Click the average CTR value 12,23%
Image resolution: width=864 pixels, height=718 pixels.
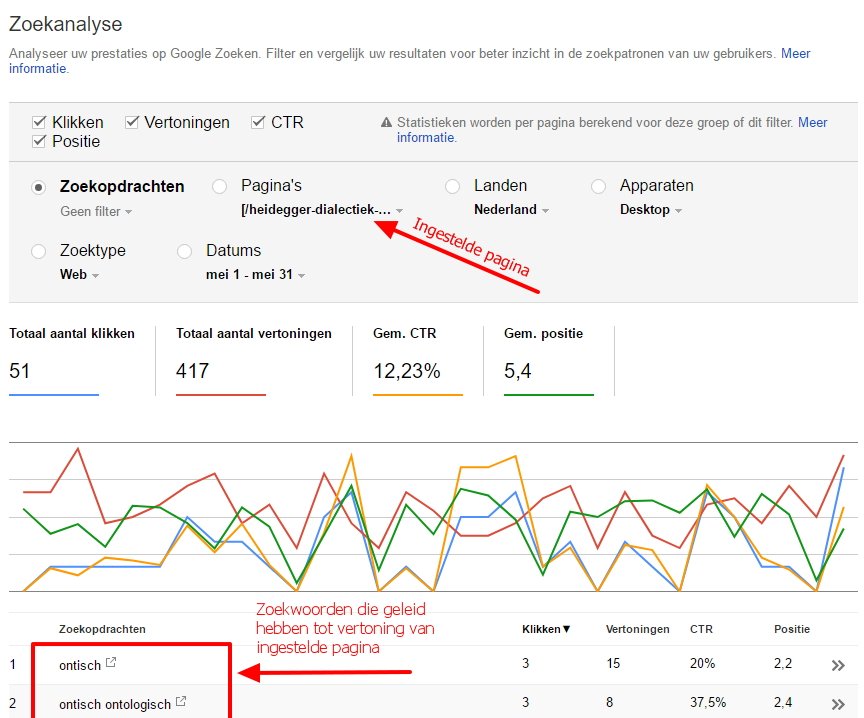tap(407, 371)
